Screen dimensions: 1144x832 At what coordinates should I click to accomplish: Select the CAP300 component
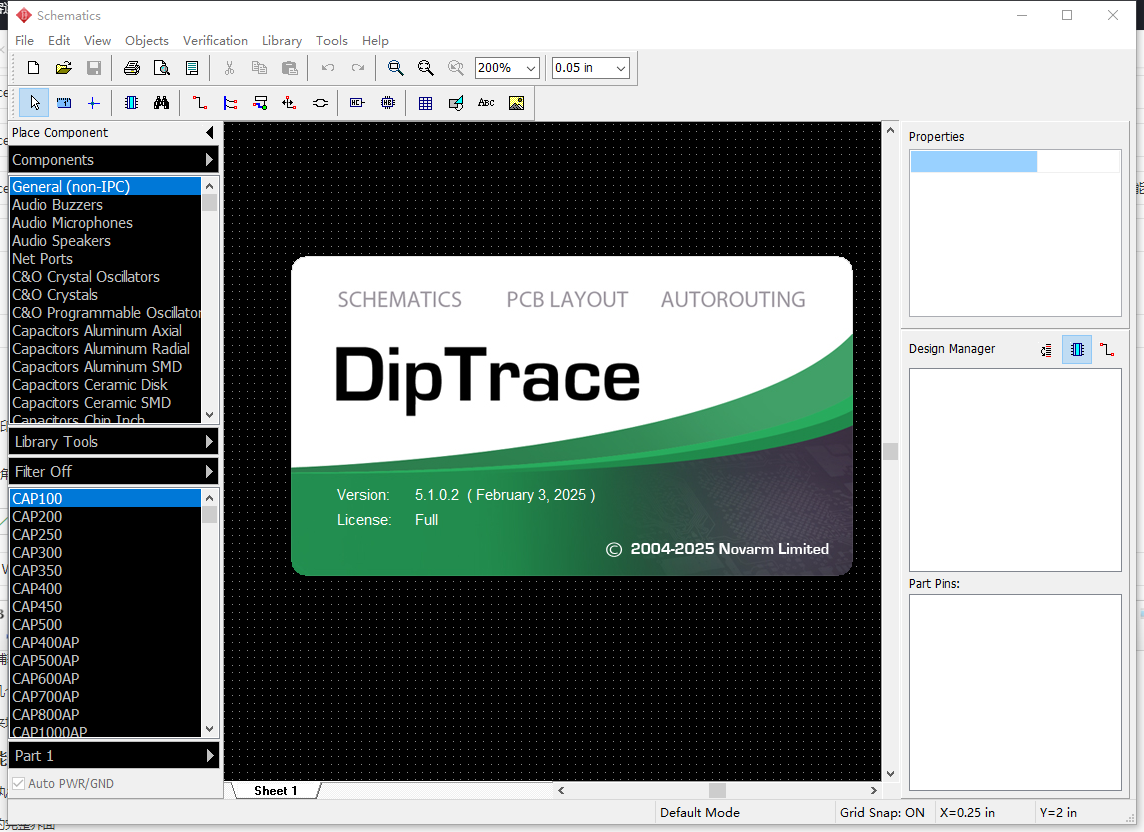106,552
